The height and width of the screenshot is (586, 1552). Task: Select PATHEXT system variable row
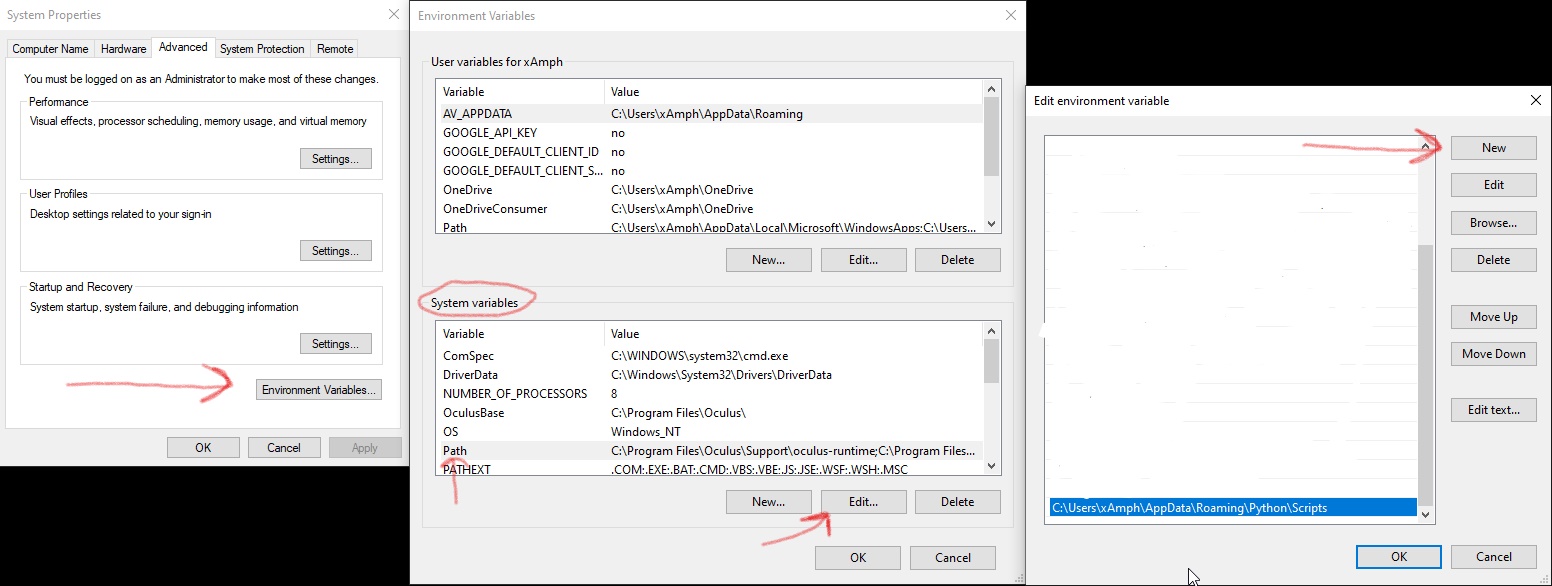tap(711, 468)
